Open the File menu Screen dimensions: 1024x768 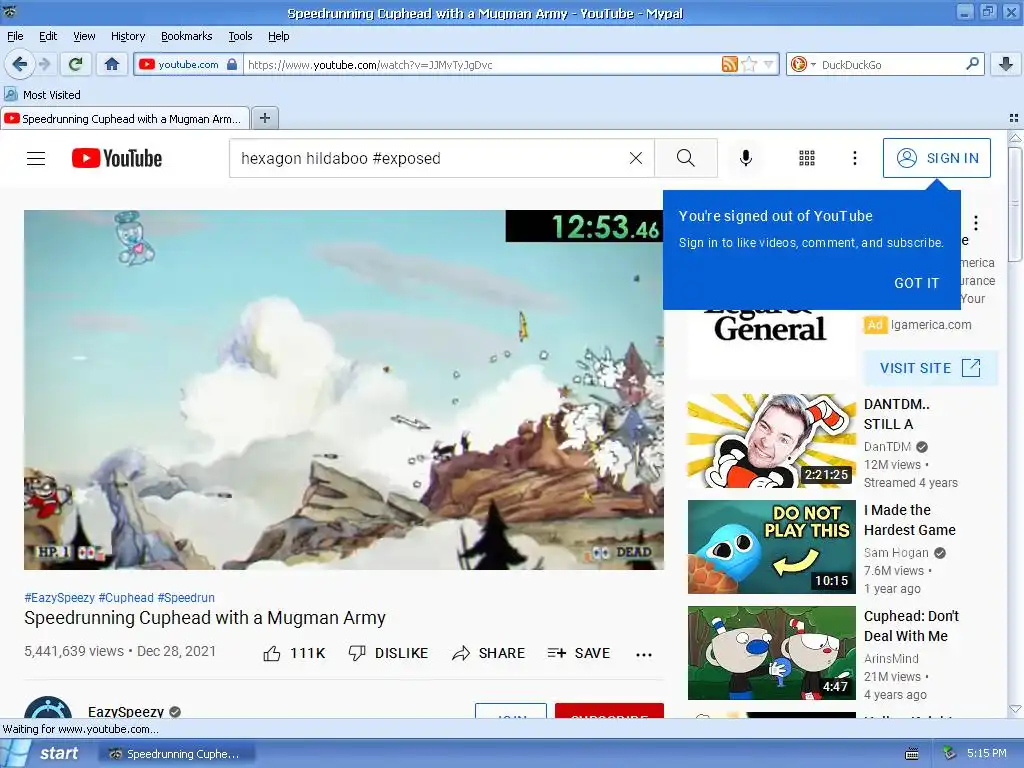[x=15, y=36]
